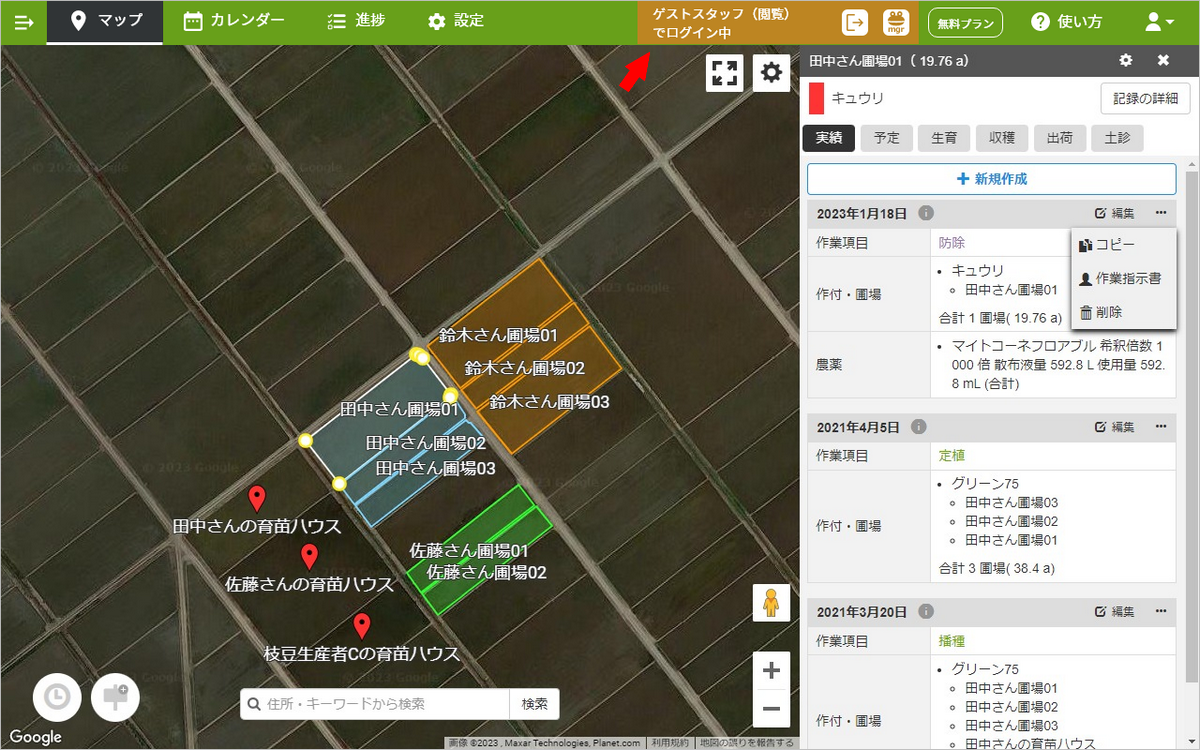Click info icon beside 2021年4月5日
1200x750 pixels.
(919, 427)
